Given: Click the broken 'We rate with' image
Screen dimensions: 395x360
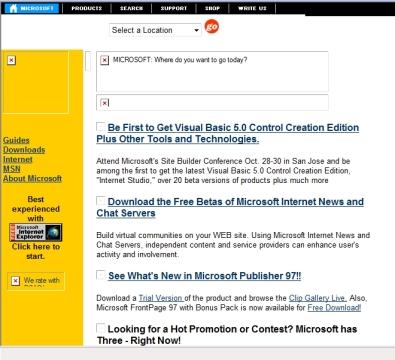Looking at the screenshot, I should coord(36,281).
